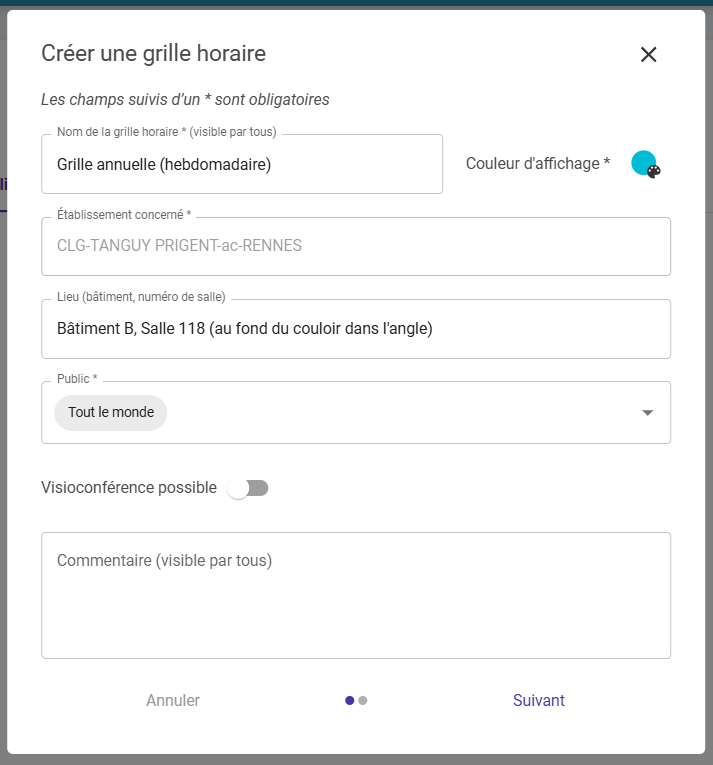713x765 pixels.
Task: Click the teal Couleur d'affichage swatch
Action: (642, 162)
